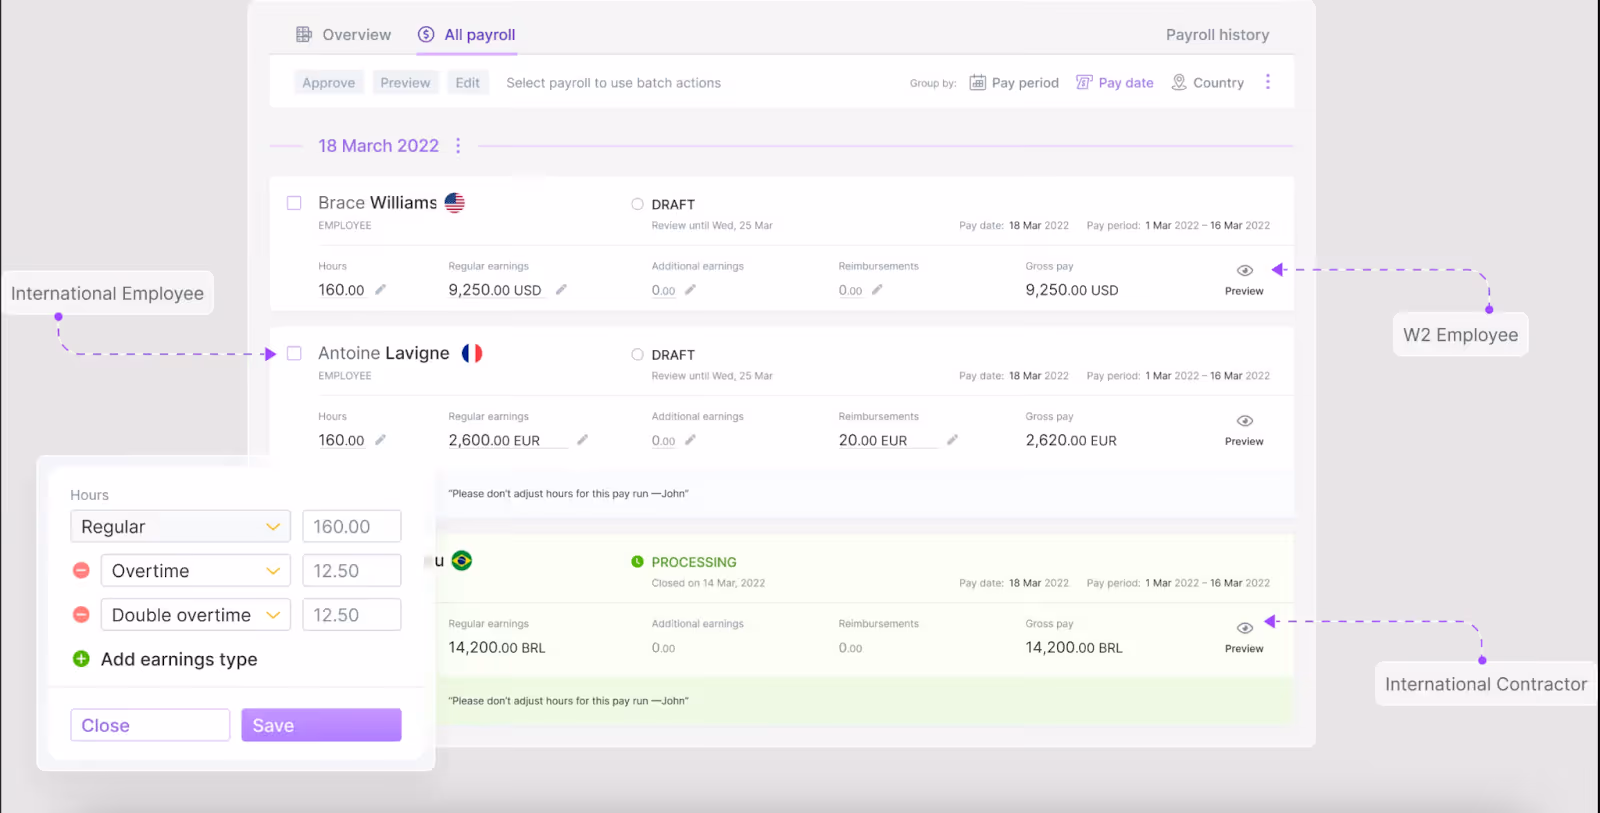The width and height of the screenshot is (1600, 813).
Task: Open the Double overtime type dropdown
Action: (196, 615)
